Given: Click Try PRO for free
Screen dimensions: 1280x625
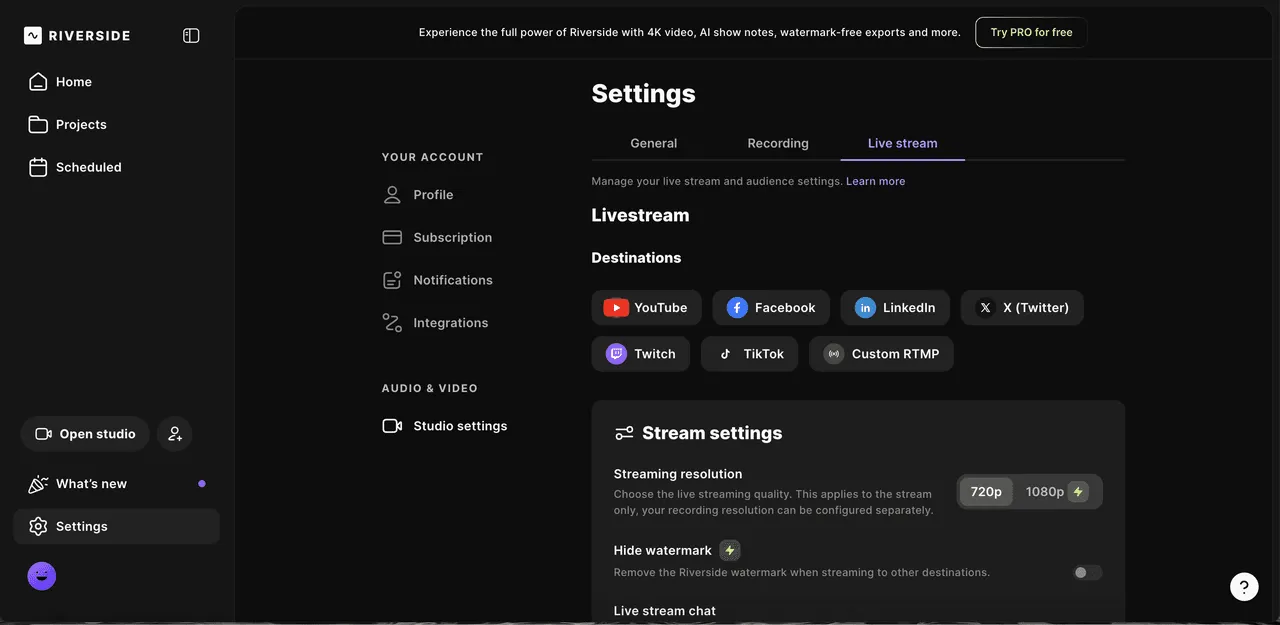Looking at the screenshot, I should (x=1031, y=32).
